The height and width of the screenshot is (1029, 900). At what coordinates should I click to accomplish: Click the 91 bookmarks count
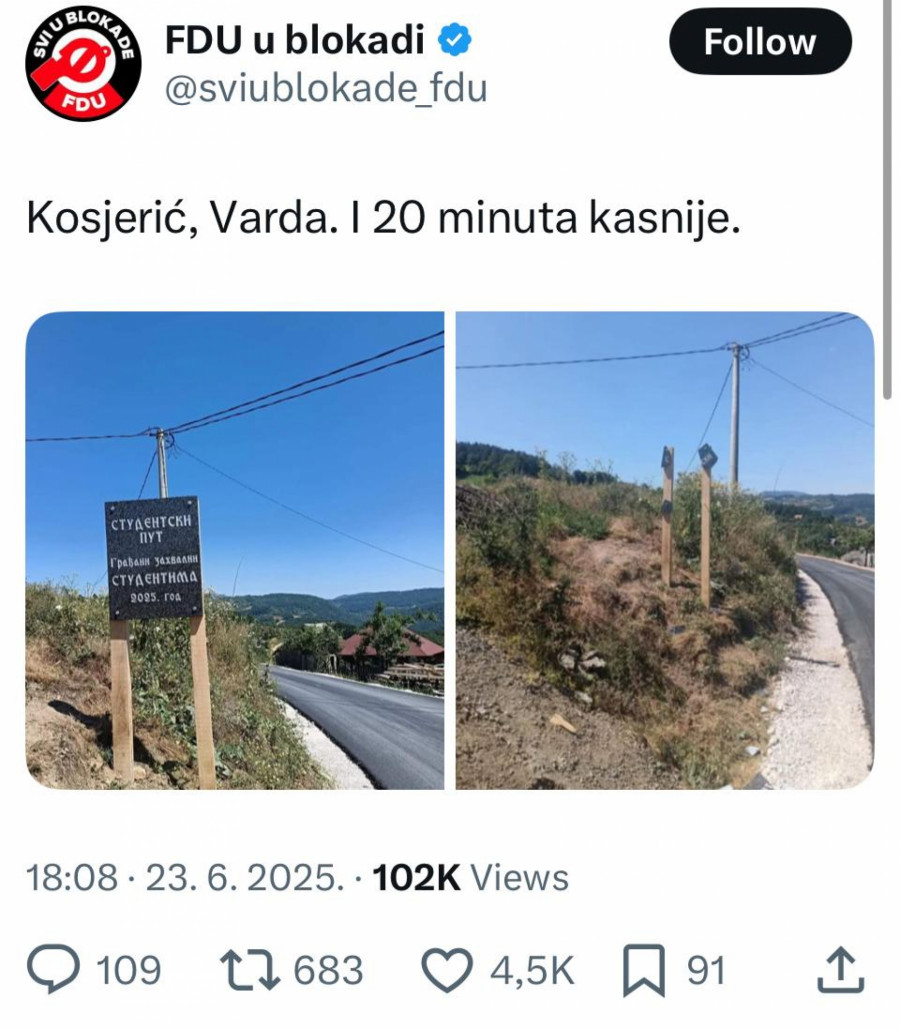[706, 971]
